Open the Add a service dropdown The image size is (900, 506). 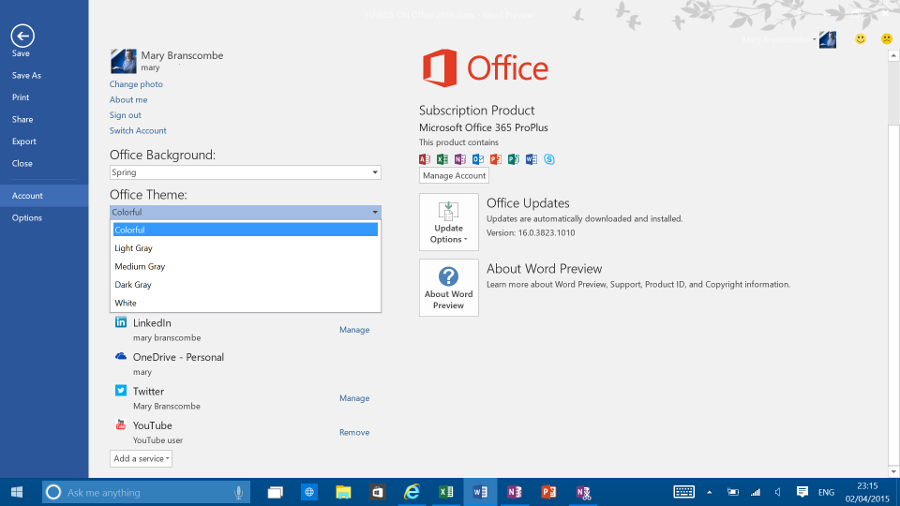[x=141, y=458]
